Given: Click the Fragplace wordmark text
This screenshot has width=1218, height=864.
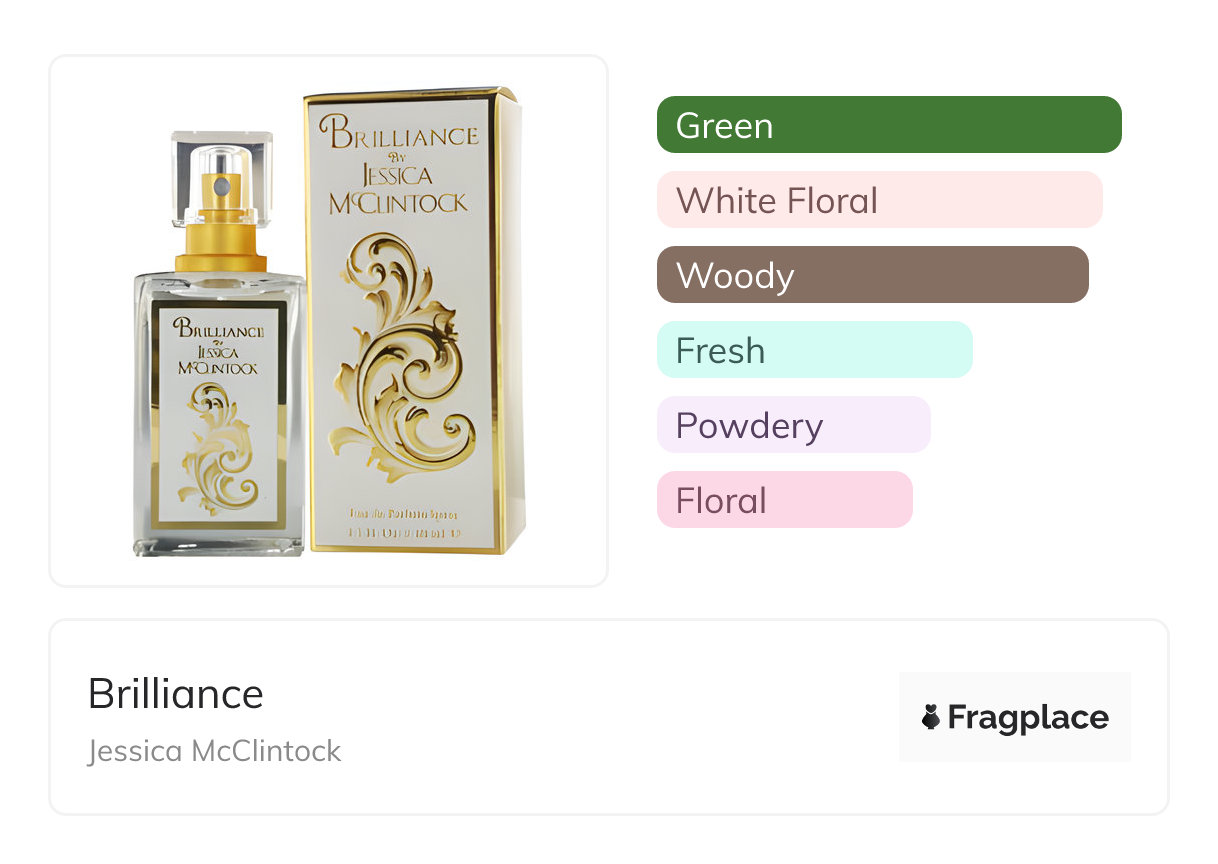Looking at the screenshot, I should pyautogui.click(x=1028, y=717).
